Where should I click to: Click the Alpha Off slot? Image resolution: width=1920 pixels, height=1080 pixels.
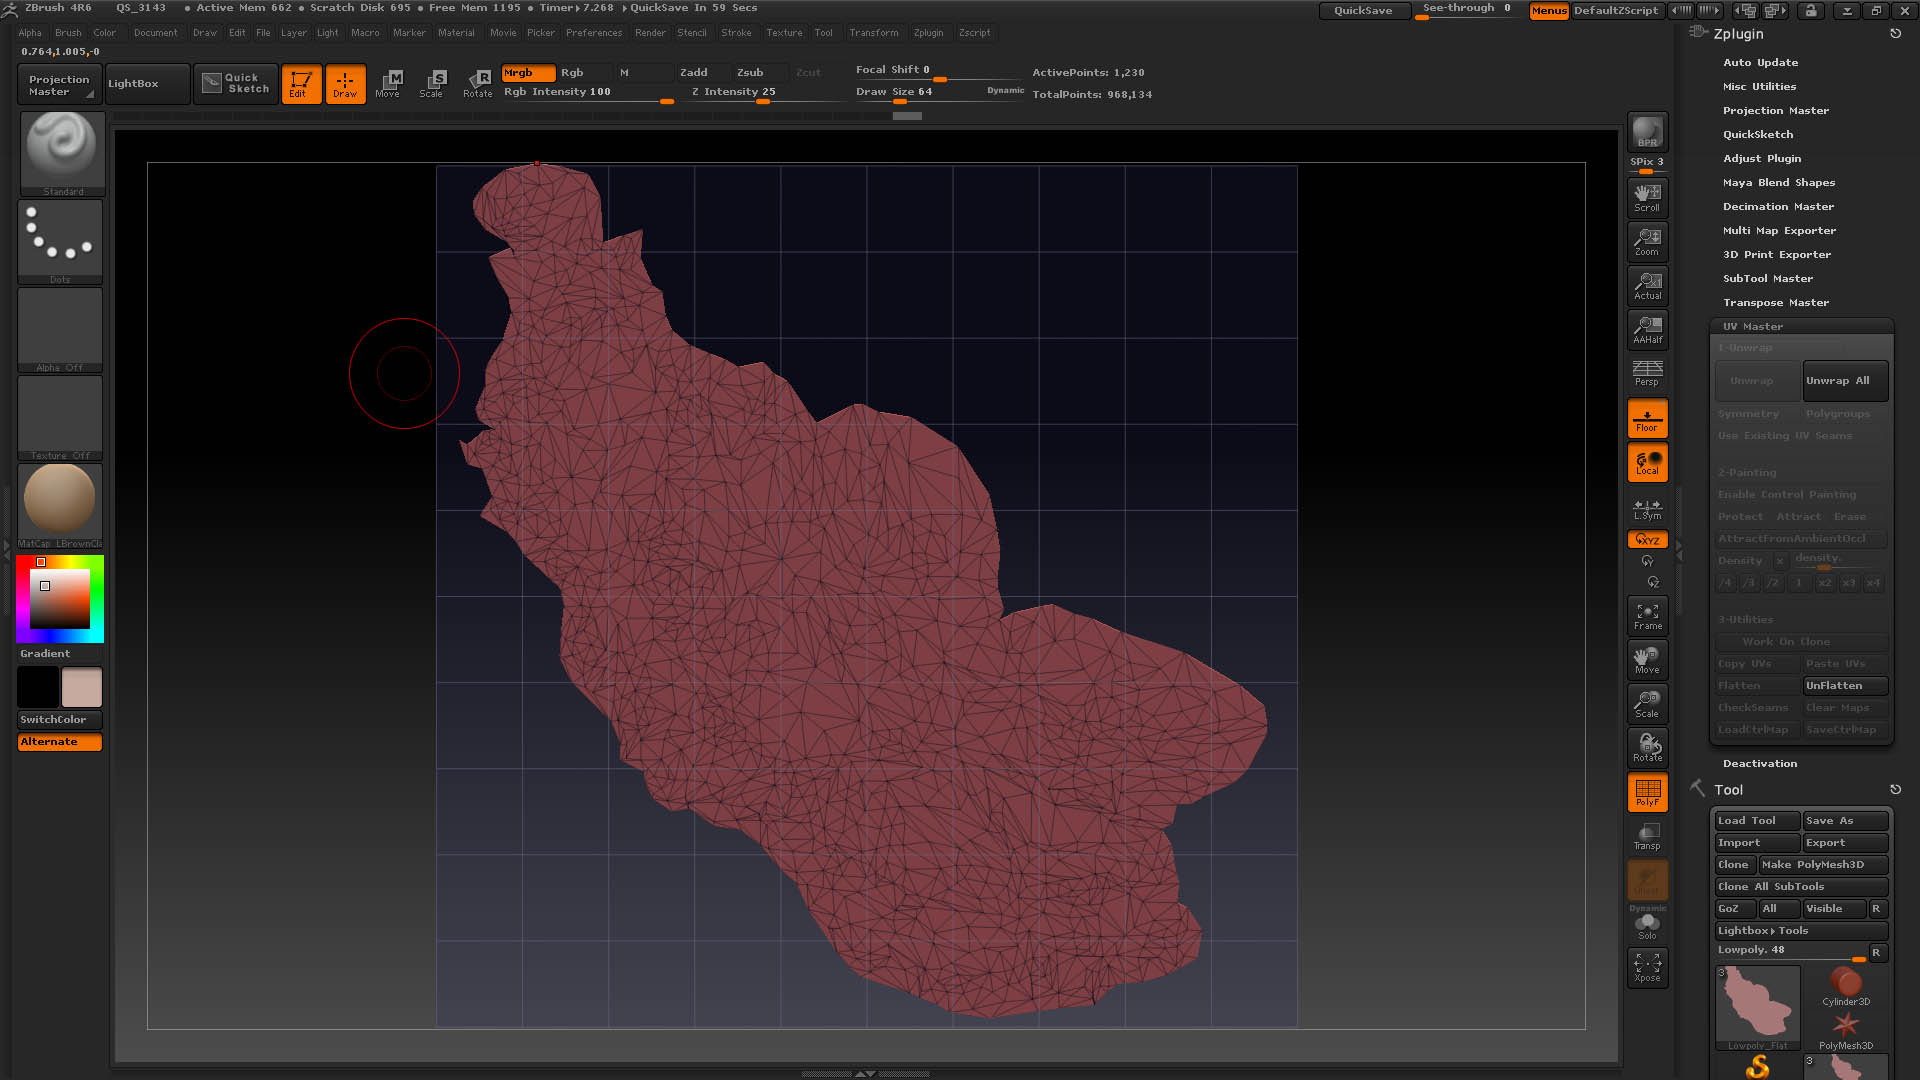point(60,330)
